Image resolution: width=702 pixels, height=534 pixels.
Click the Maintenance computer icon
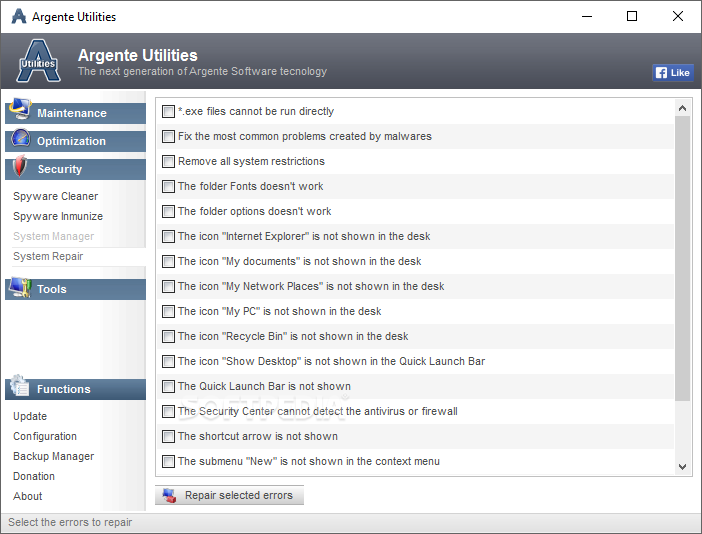[20, 108]
